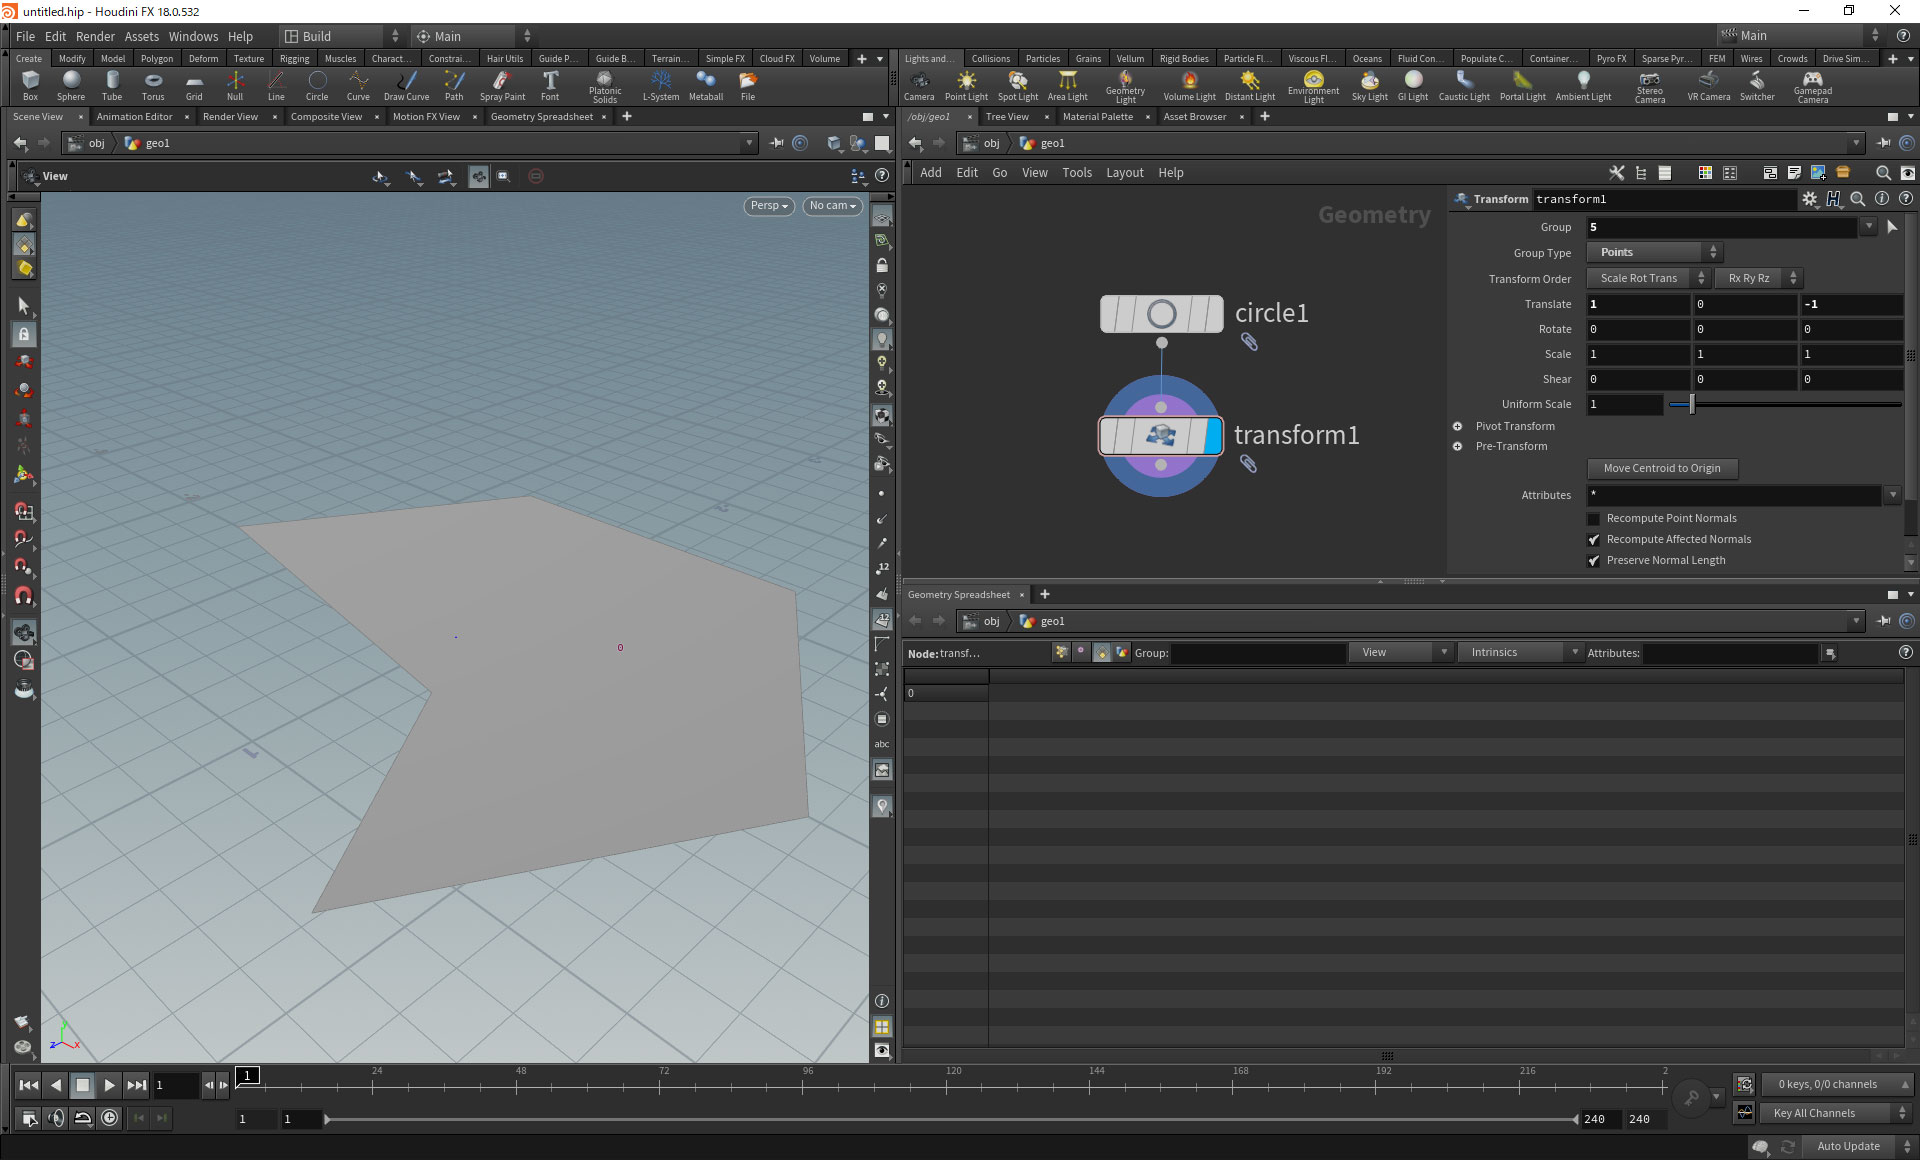Switch to the Material Palette tab
This screenshot has width=1920, height=1160.
1097,117
